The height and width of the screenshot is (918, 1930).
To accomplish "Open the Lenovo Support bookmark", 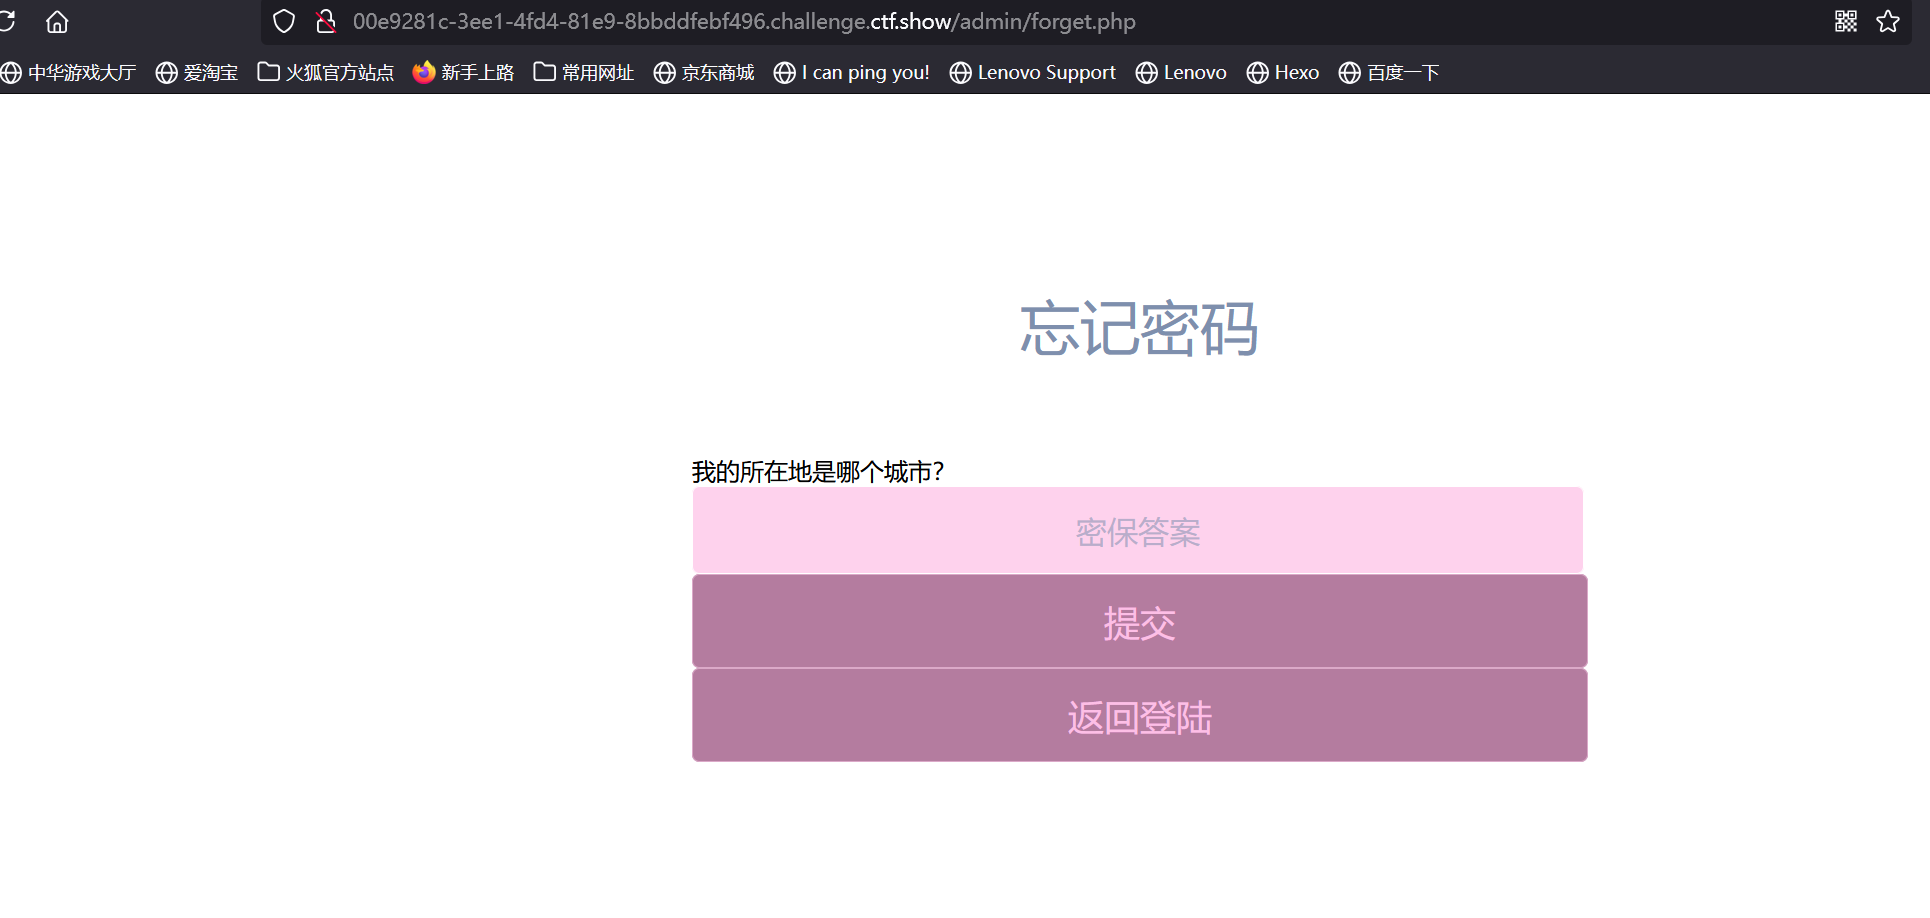I will click(x=1031, y=72).
